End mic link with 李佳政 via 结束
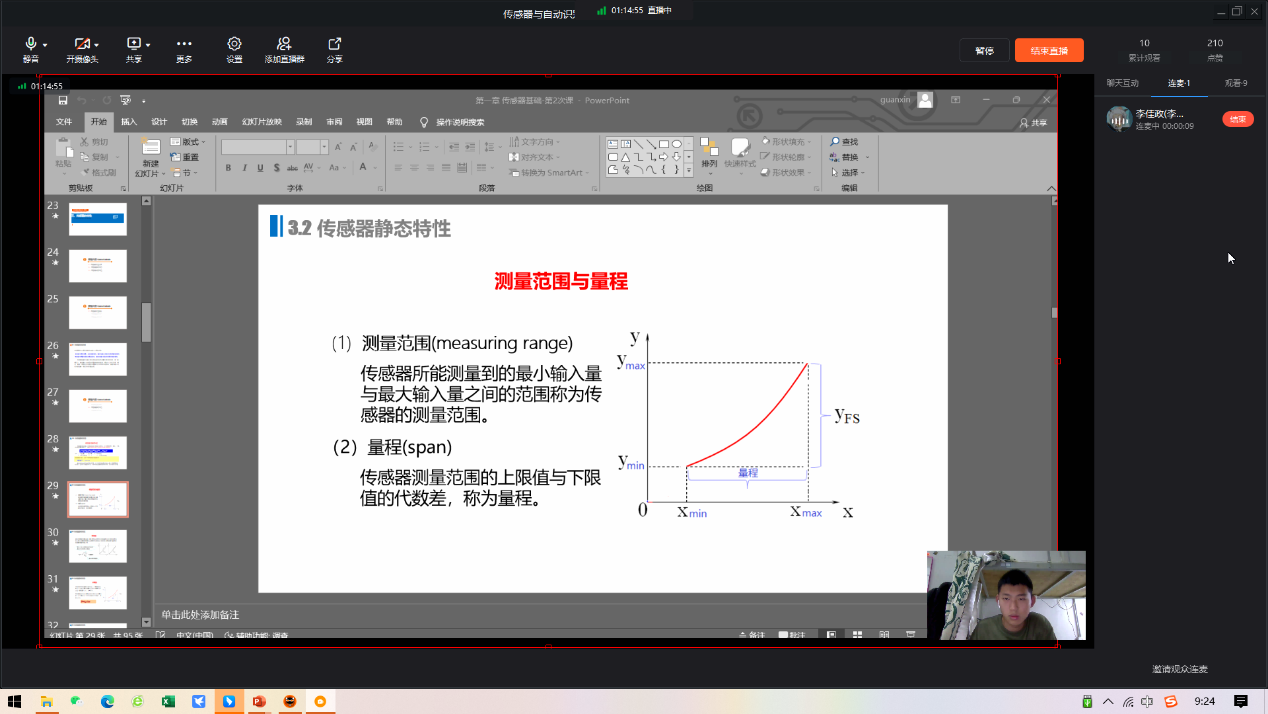The image size is (1268, 714). tap(1237, 119)
